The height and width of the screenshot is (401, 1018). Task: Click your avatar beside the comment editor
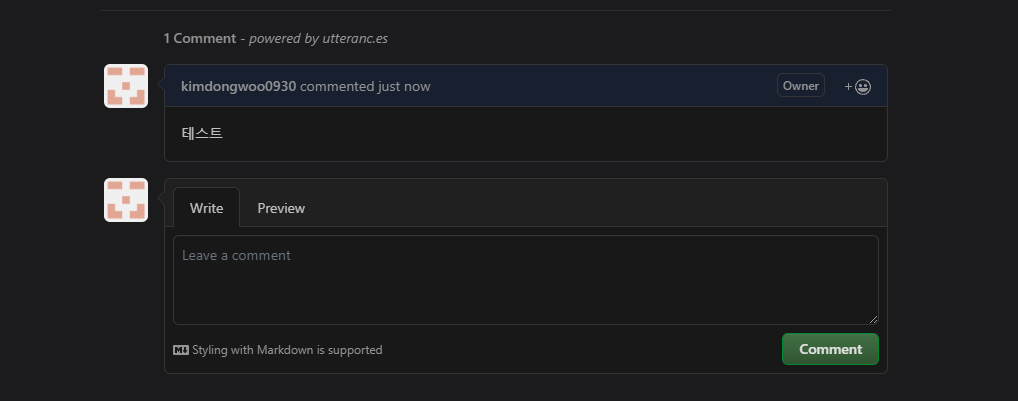pos(126,200)
